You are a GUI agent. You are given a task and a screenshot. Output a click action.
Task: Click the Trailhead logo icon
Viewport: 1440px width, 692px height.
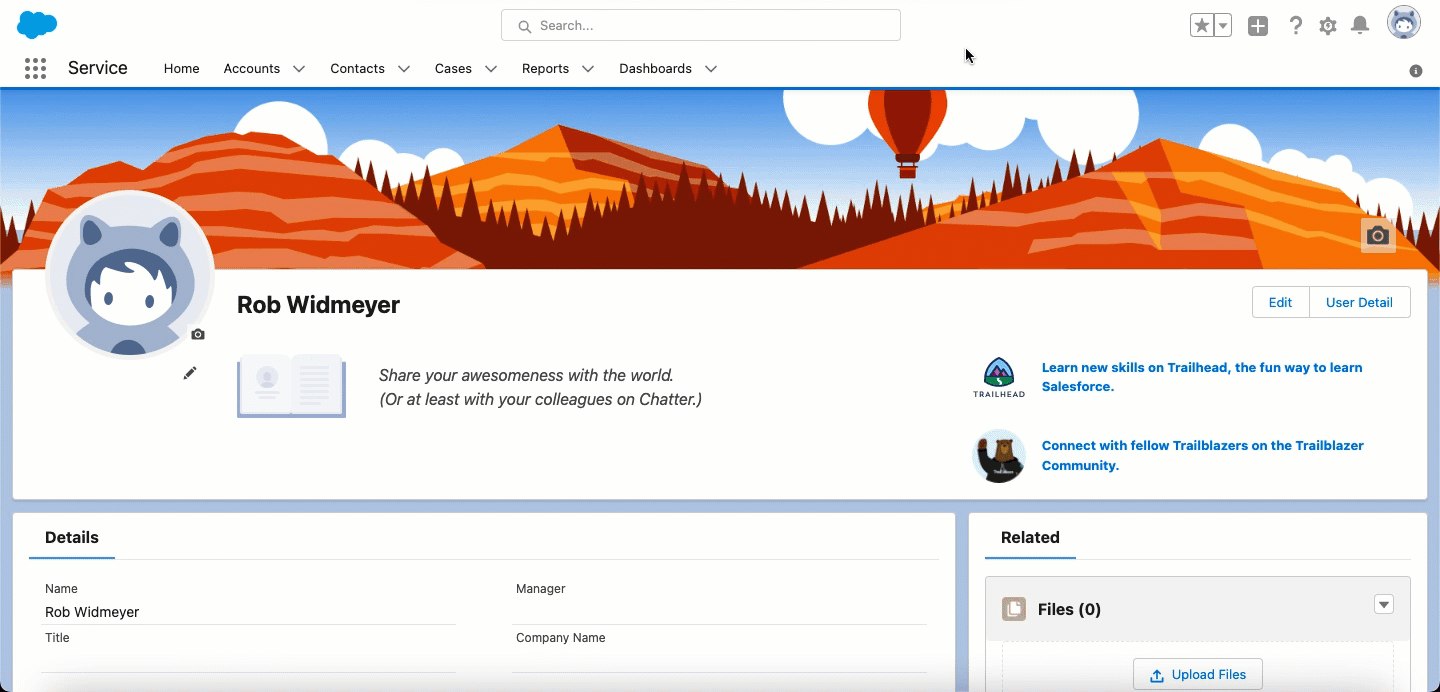coord(999,378)
